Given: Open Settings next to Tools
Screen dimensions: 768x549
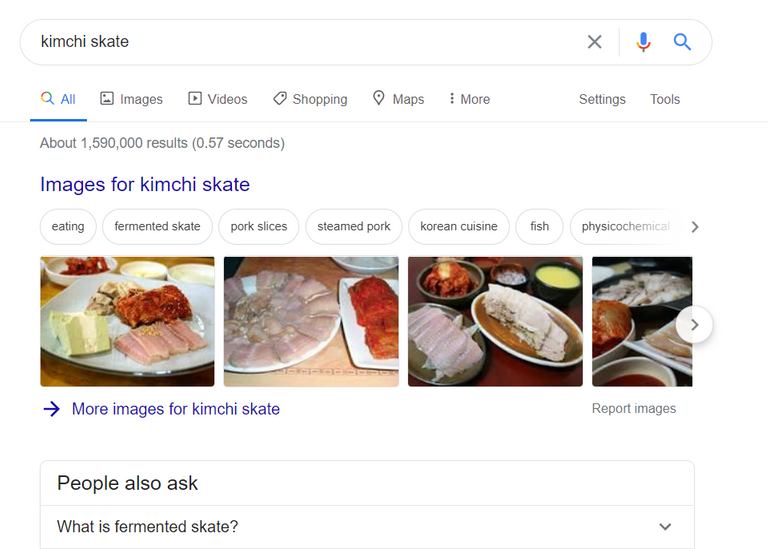Looking at the screenshot, I should pyautogui.click(x=602, y=99).
